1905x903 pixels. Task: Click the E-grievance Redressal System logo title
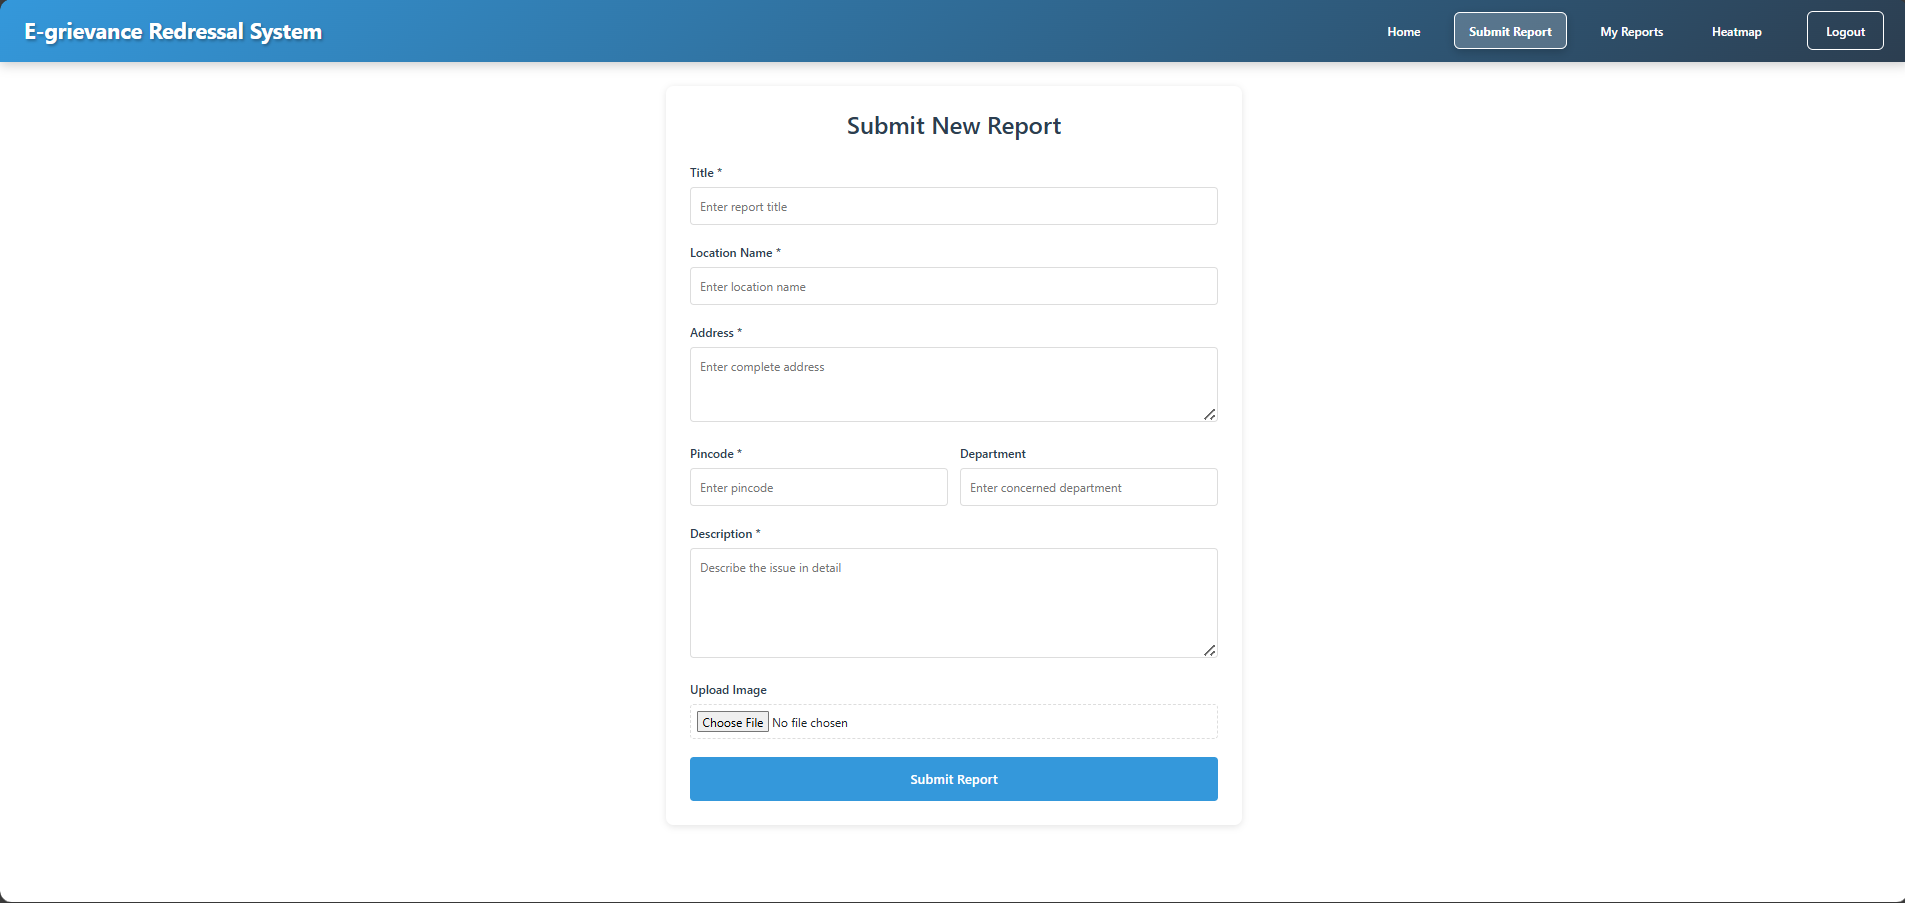tap(173, 31)
